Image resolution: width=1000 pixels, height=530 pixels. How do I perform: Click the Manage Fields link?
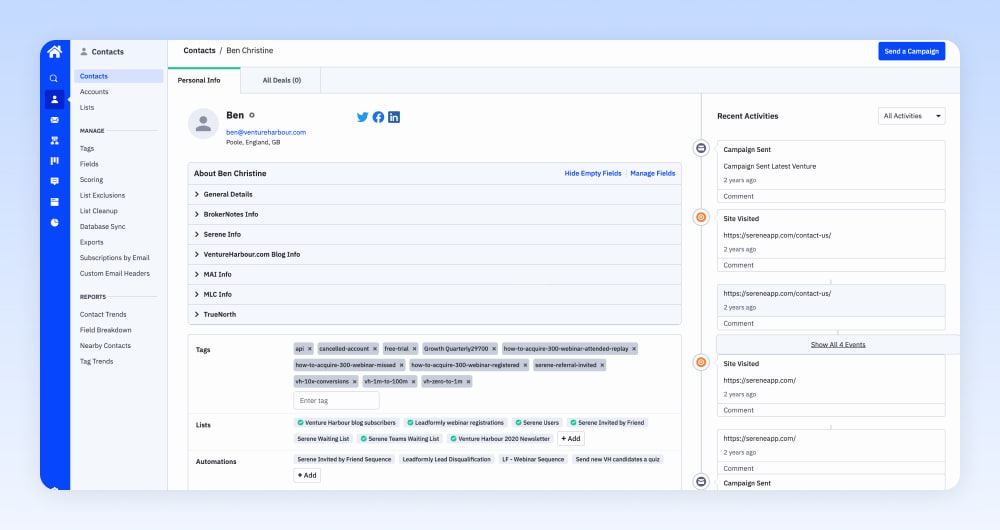pos(652,173)
